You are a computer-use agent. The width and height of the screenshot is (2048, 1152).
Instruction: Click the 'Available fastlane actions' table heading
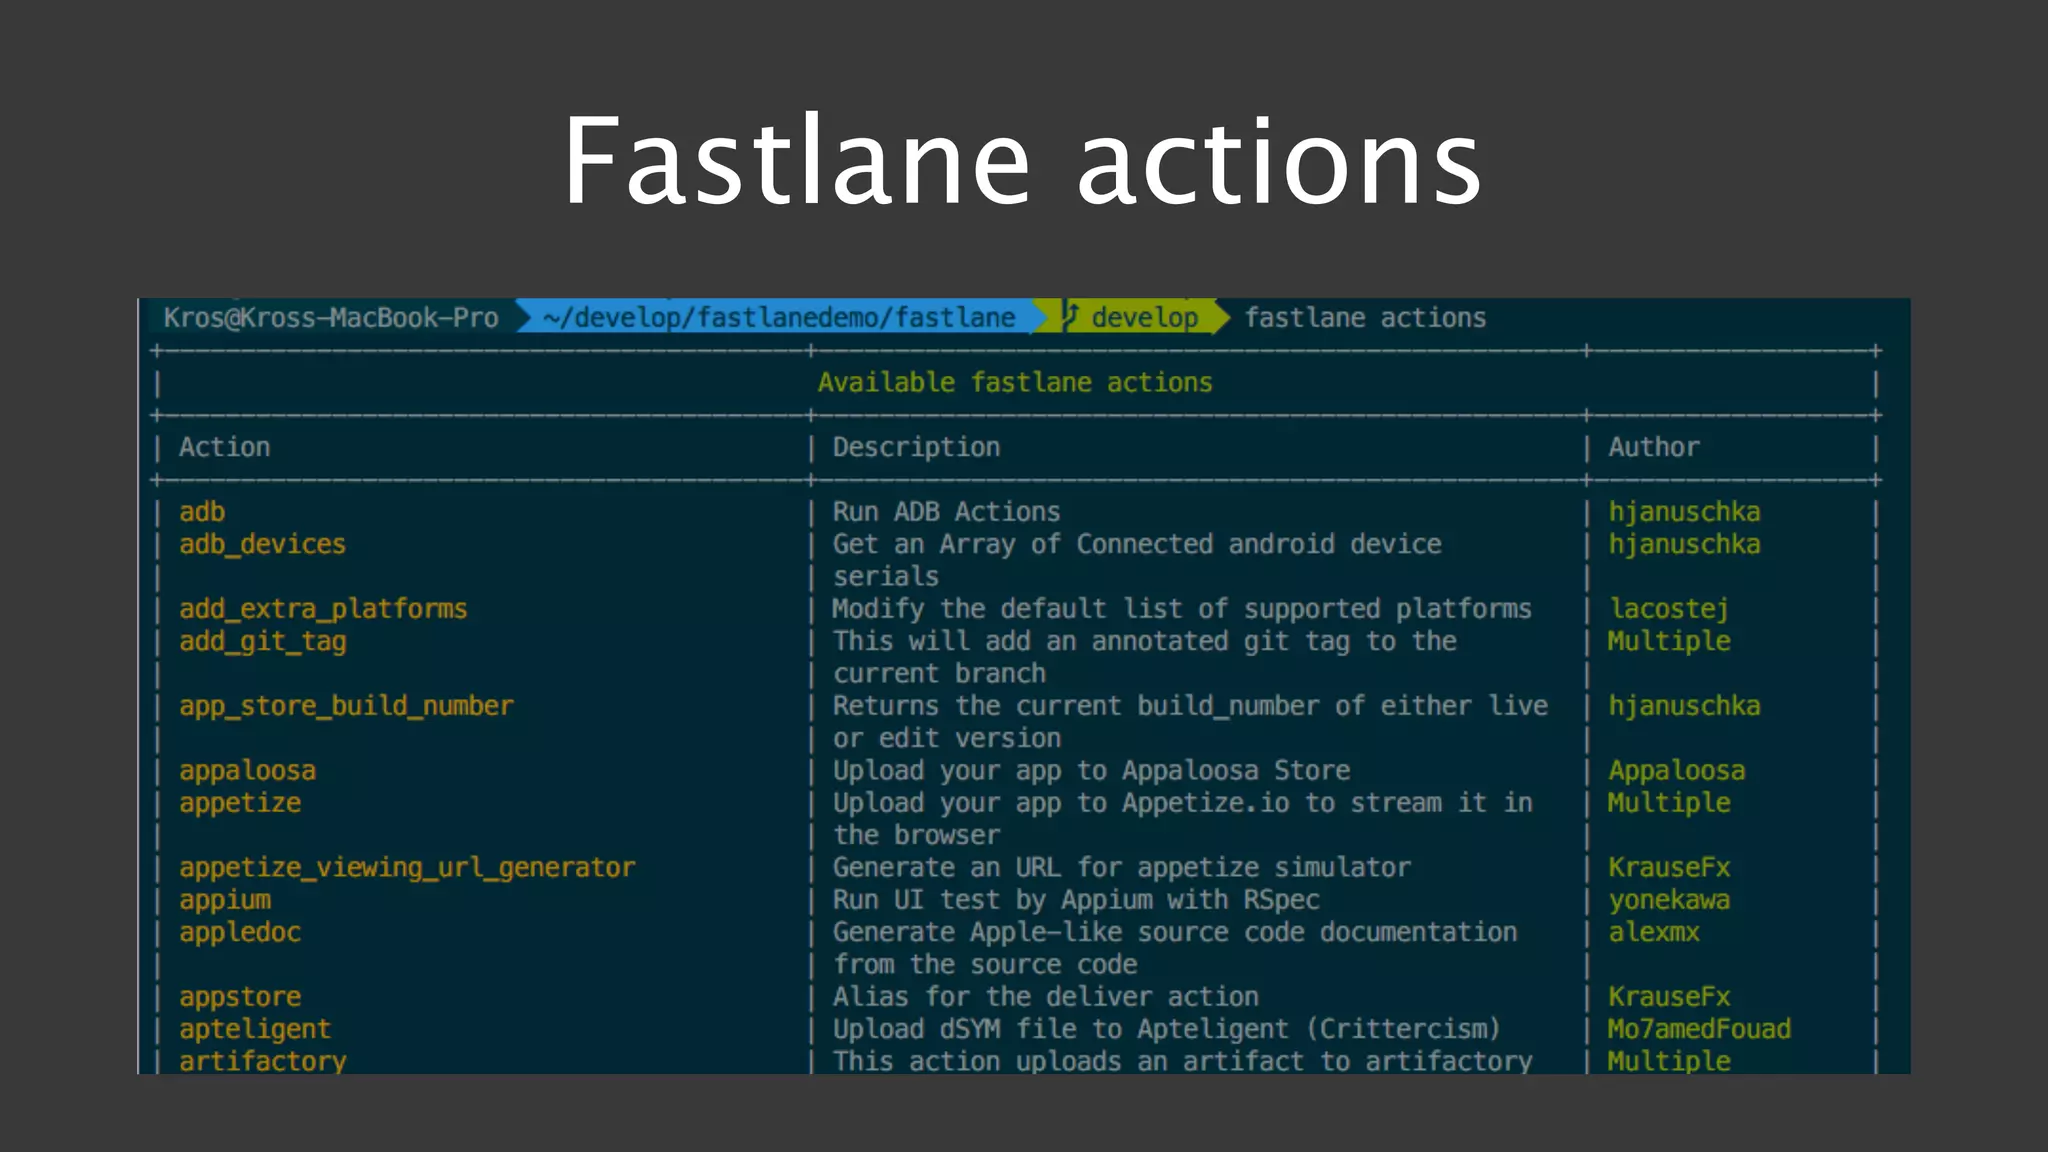coord(1015,383)
